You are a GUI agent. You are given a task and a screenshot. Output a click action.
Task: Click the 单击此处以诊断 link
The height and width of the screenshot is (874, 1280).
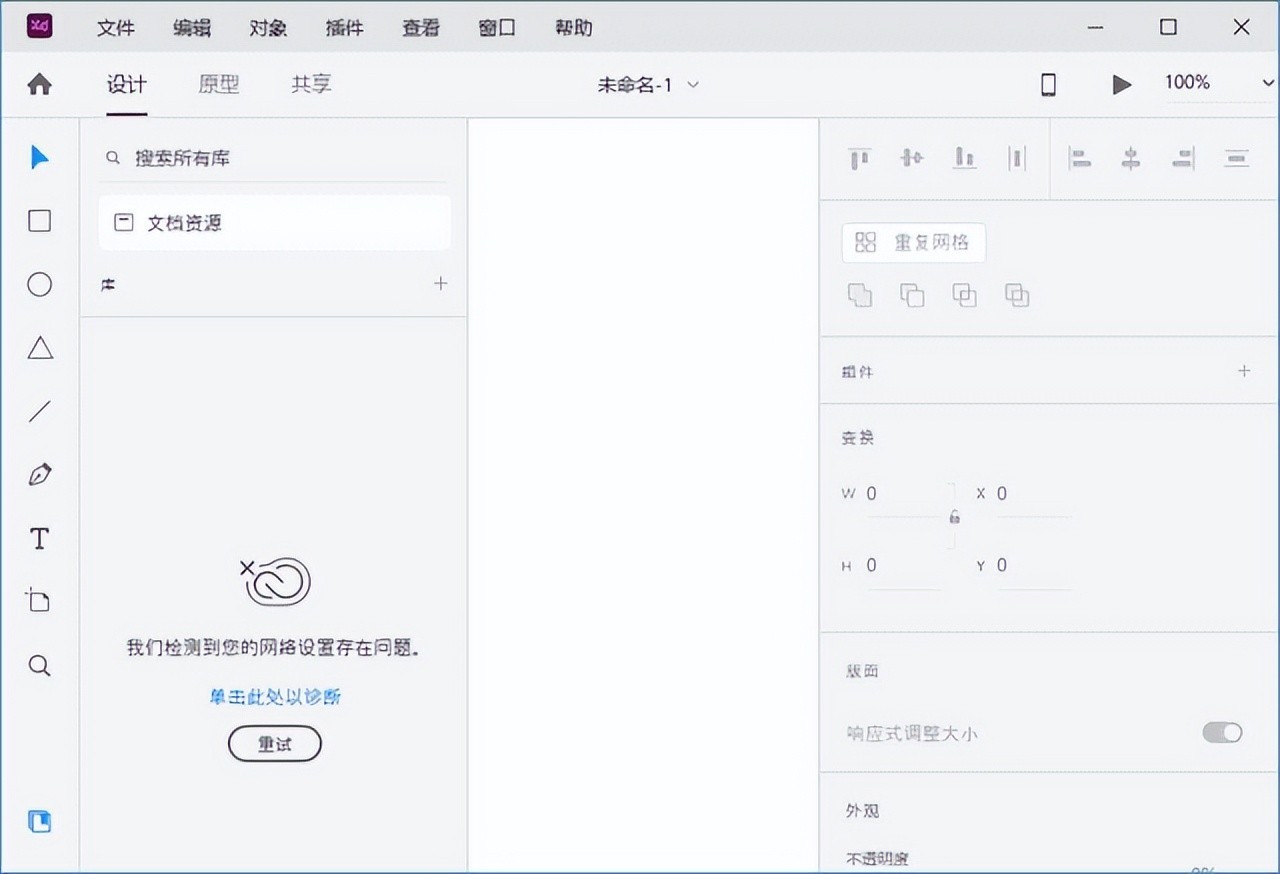coord(275,696)
